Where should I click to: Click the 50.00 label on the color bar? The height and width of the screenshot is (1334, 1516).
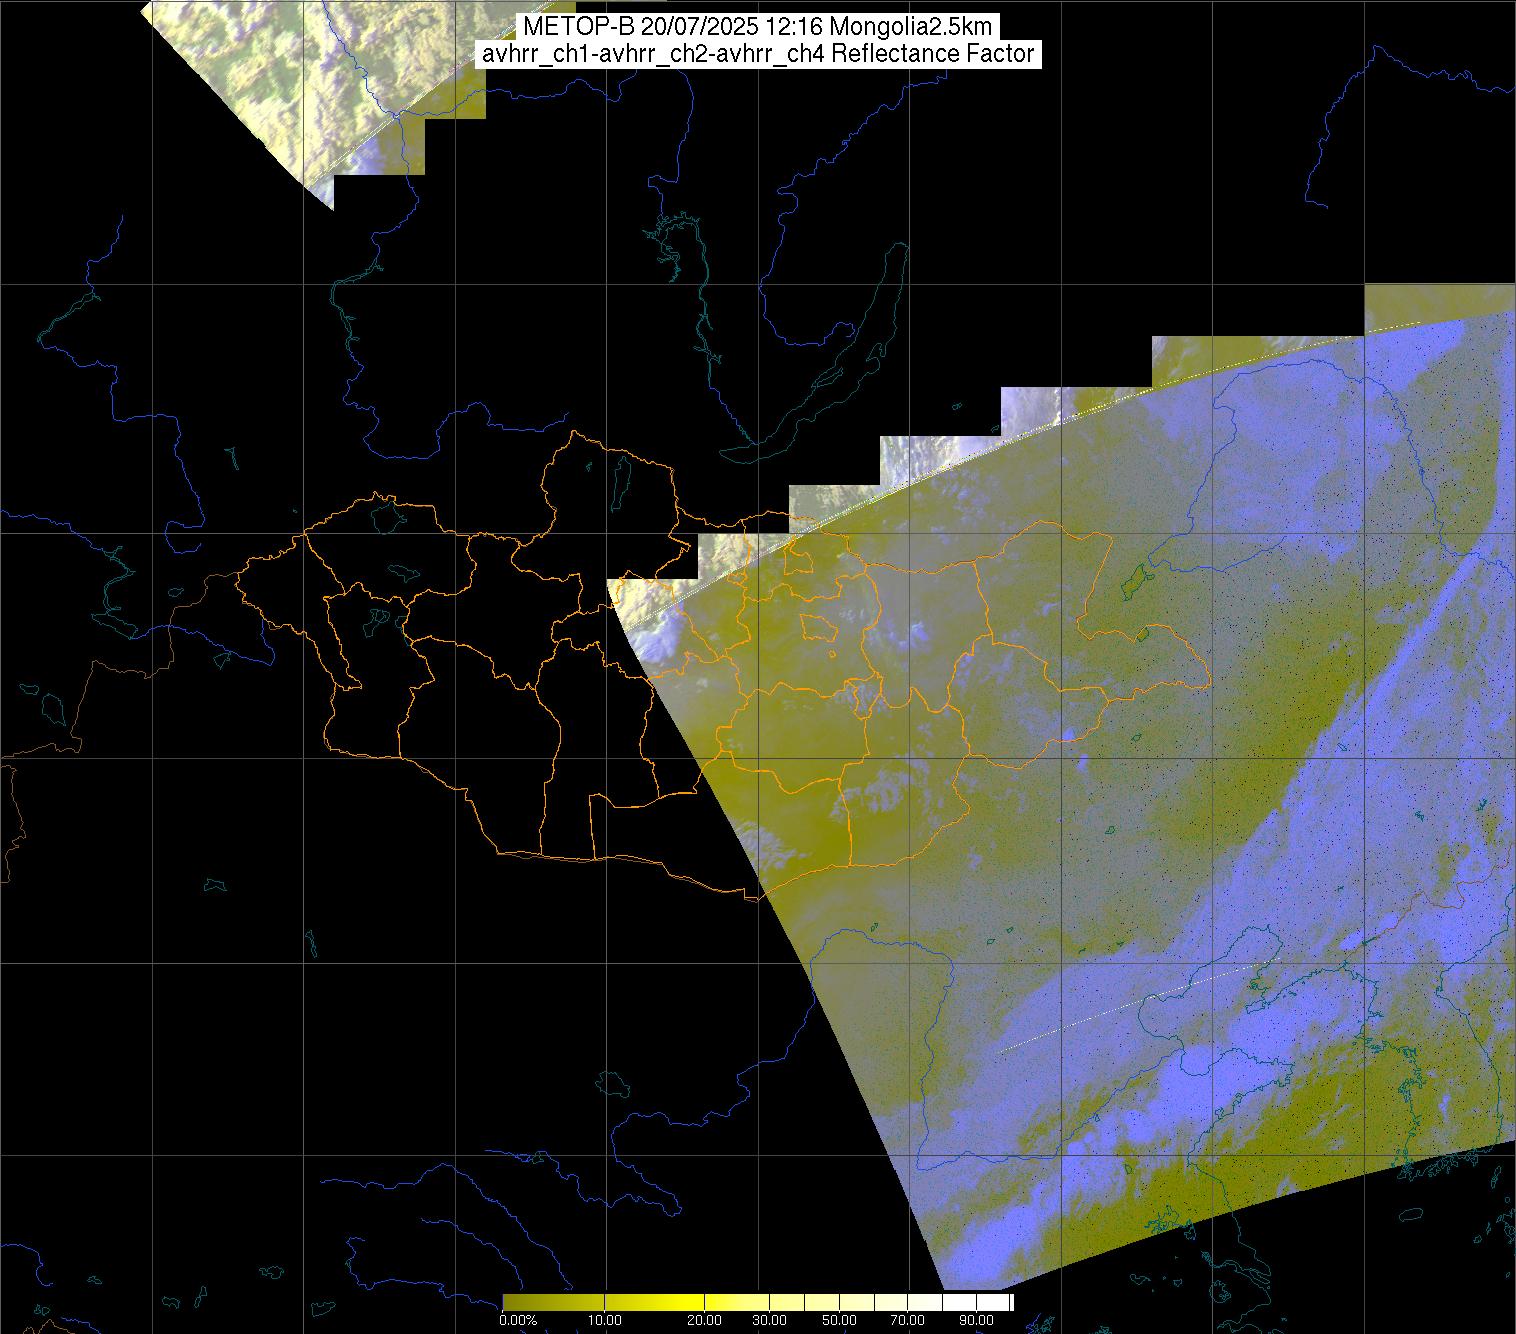click(x=838, y=1320)
